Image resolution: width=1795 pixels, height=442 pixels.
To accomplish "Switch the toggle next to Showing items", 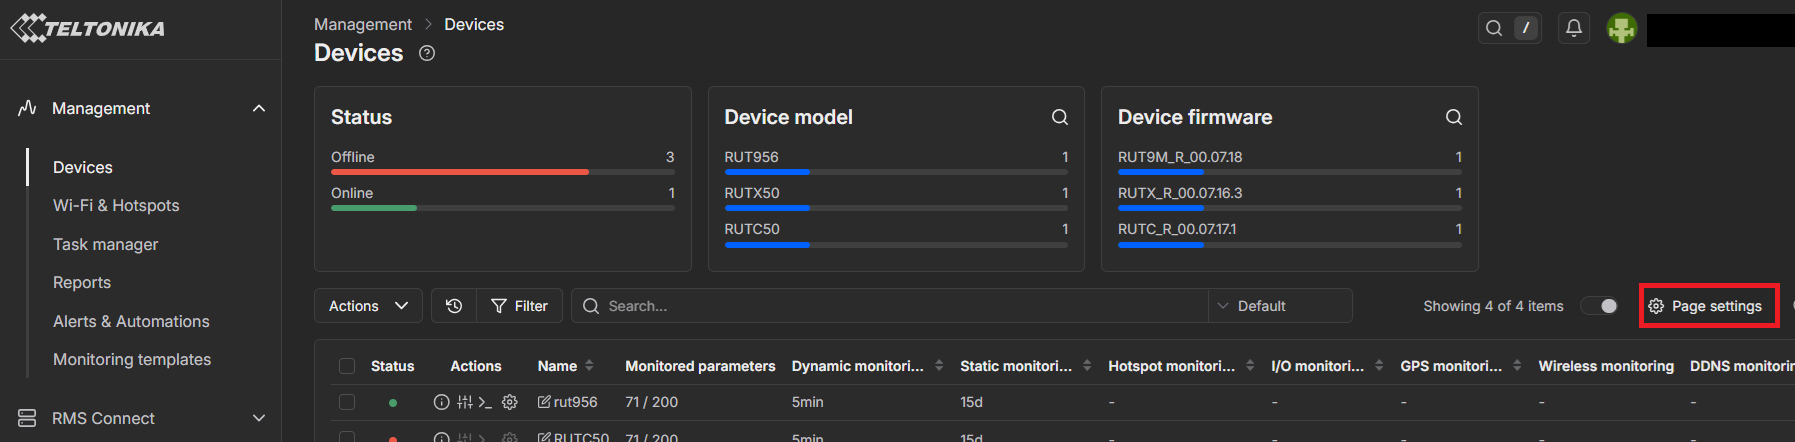I will click(x=1600, y=306).
